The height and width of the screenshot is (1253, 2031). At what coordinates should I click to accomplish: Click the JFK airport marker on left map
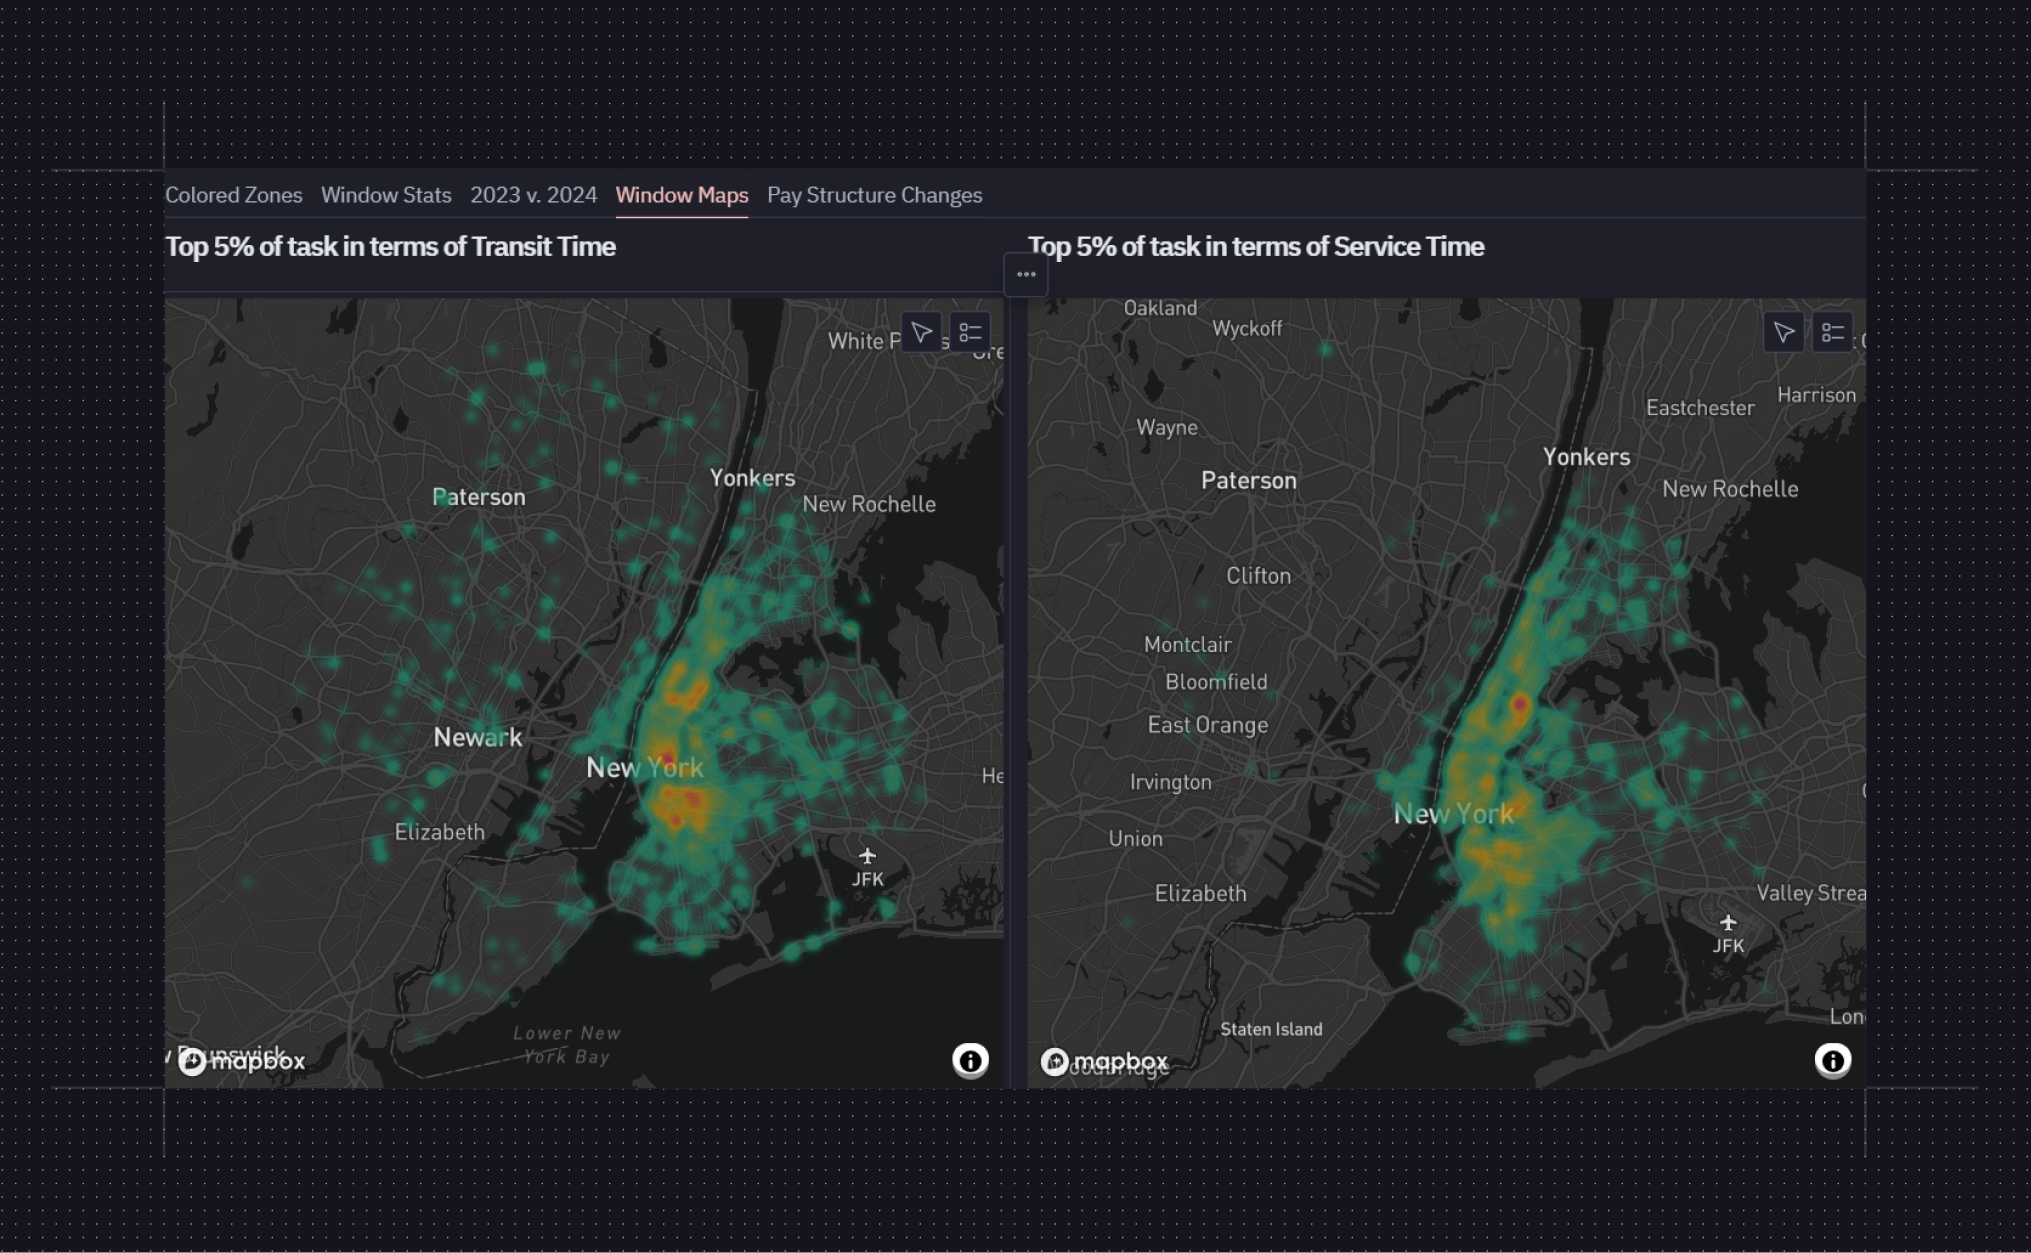[867, 868]
